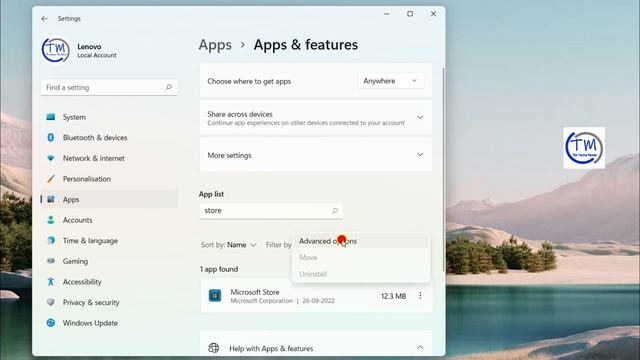Open the Lenovo account profile picture
The width and height of the screenshot is (640, 360).
pos(56,50)
